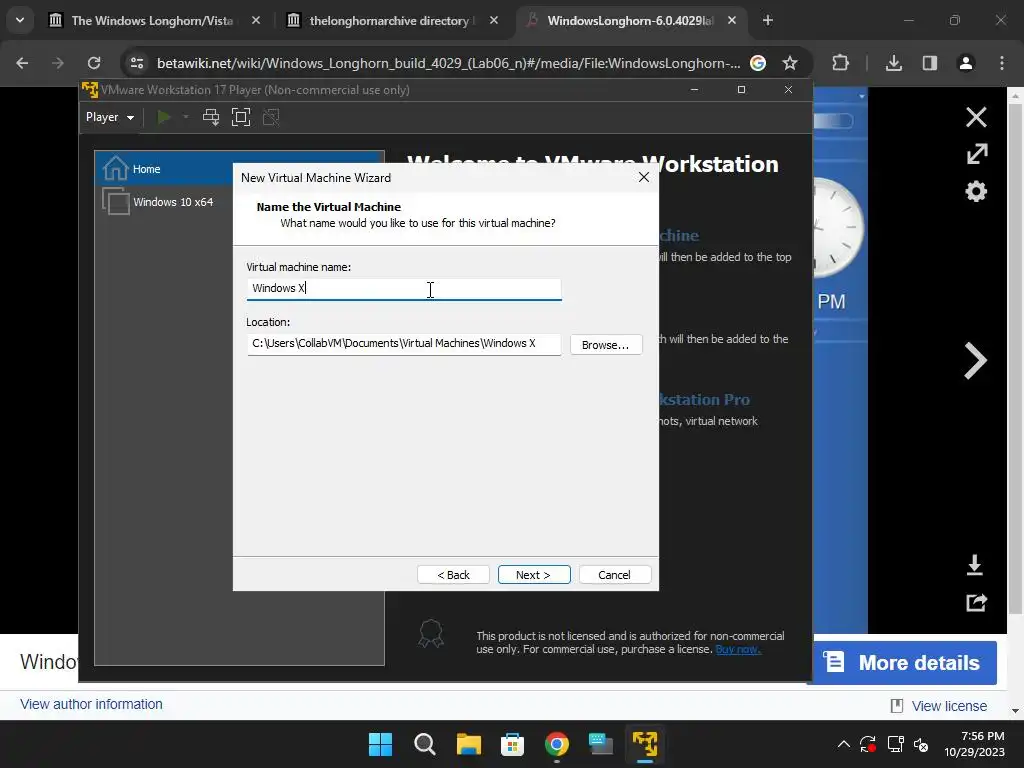The image size is (1024, 768).
Task: Click the View license link
Action: pos(949,706)
